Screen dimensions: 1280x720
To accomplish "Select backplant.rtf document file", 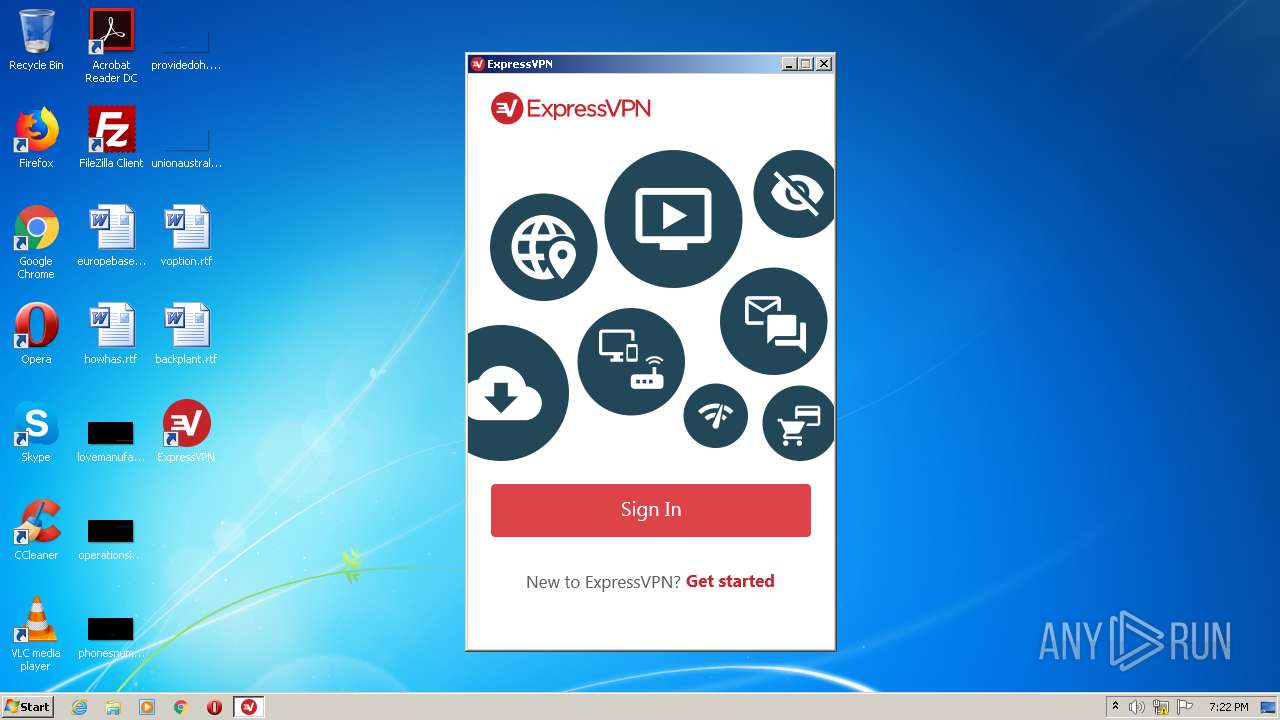I will click(186, 334).
